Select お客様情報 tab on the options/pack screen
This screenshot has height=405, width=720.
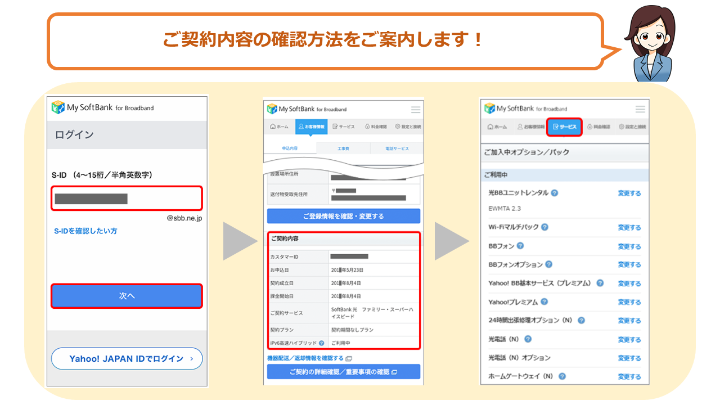[531, 127]
